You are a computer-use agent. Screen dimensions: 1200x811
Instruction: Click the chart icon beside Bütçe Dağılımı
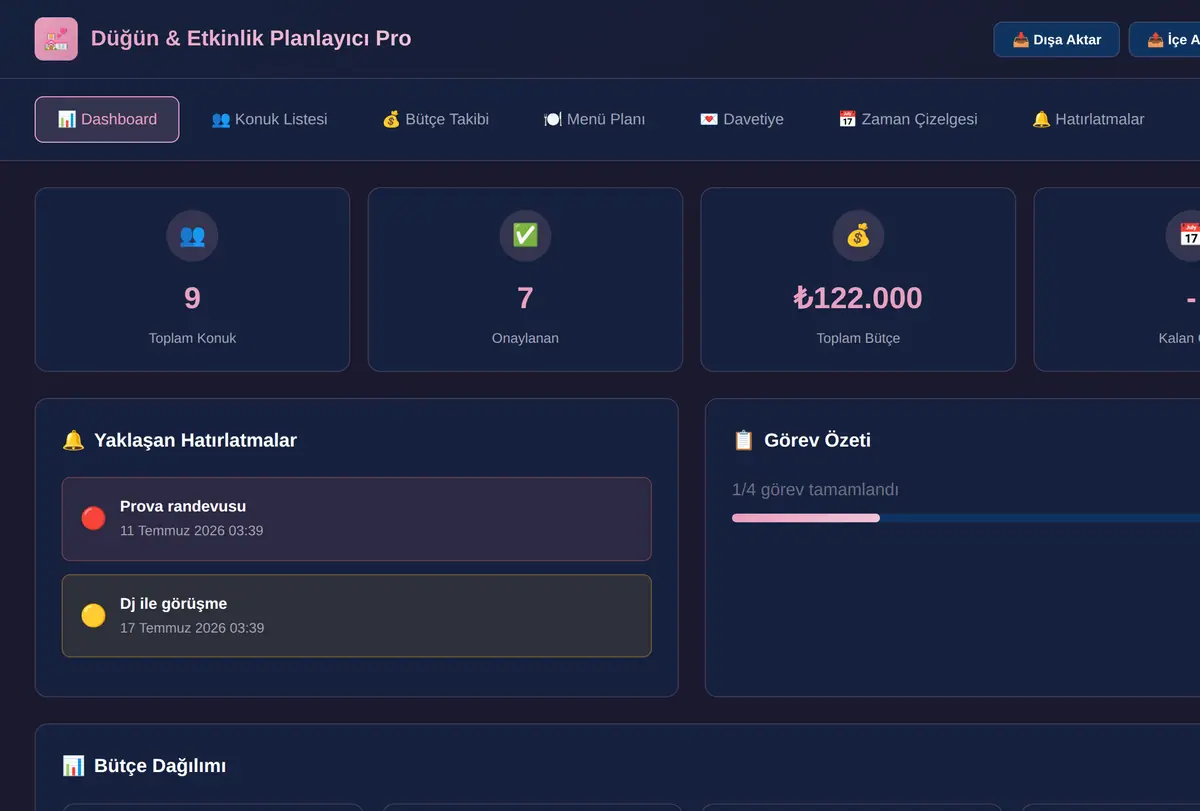(x=73, y=766)
